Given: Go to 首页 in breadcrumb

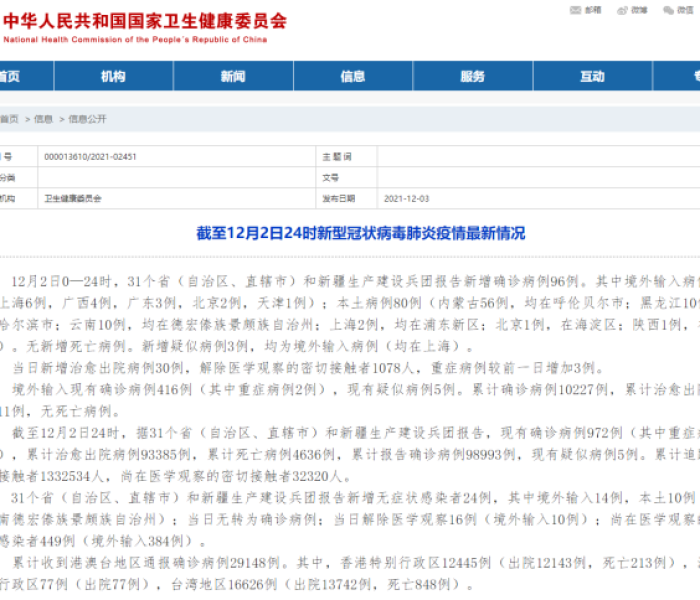Looking at the screenshot, I should click(9, 119).
